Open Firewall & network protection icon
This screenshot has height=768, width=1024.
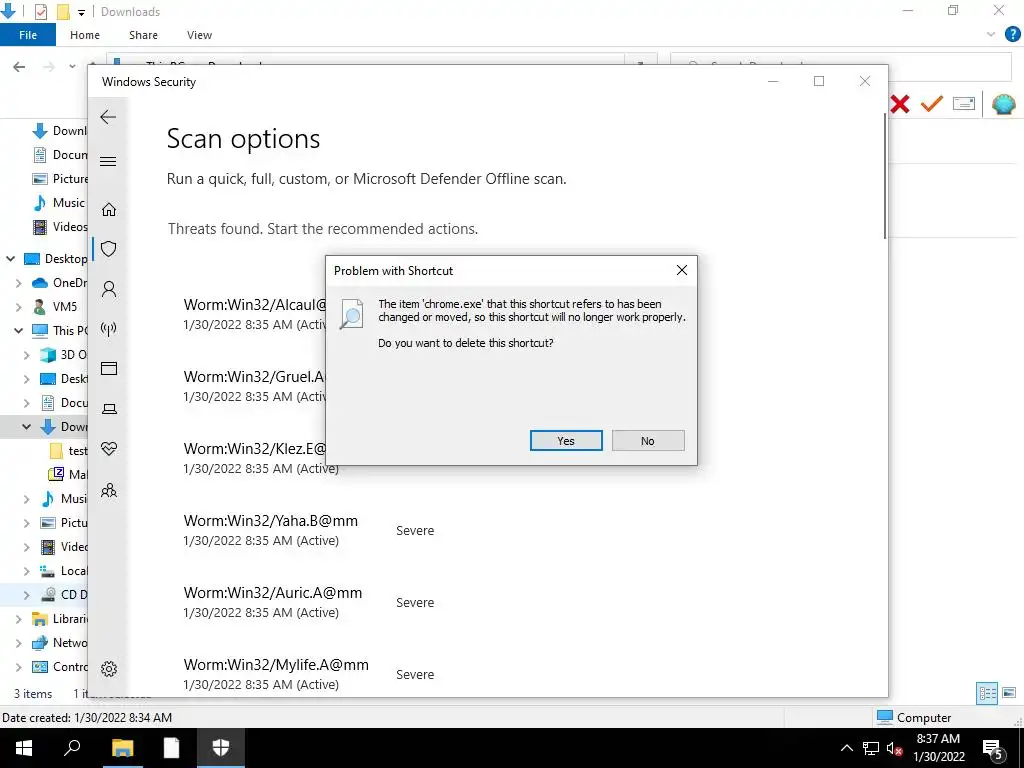(x=109, y=328)
